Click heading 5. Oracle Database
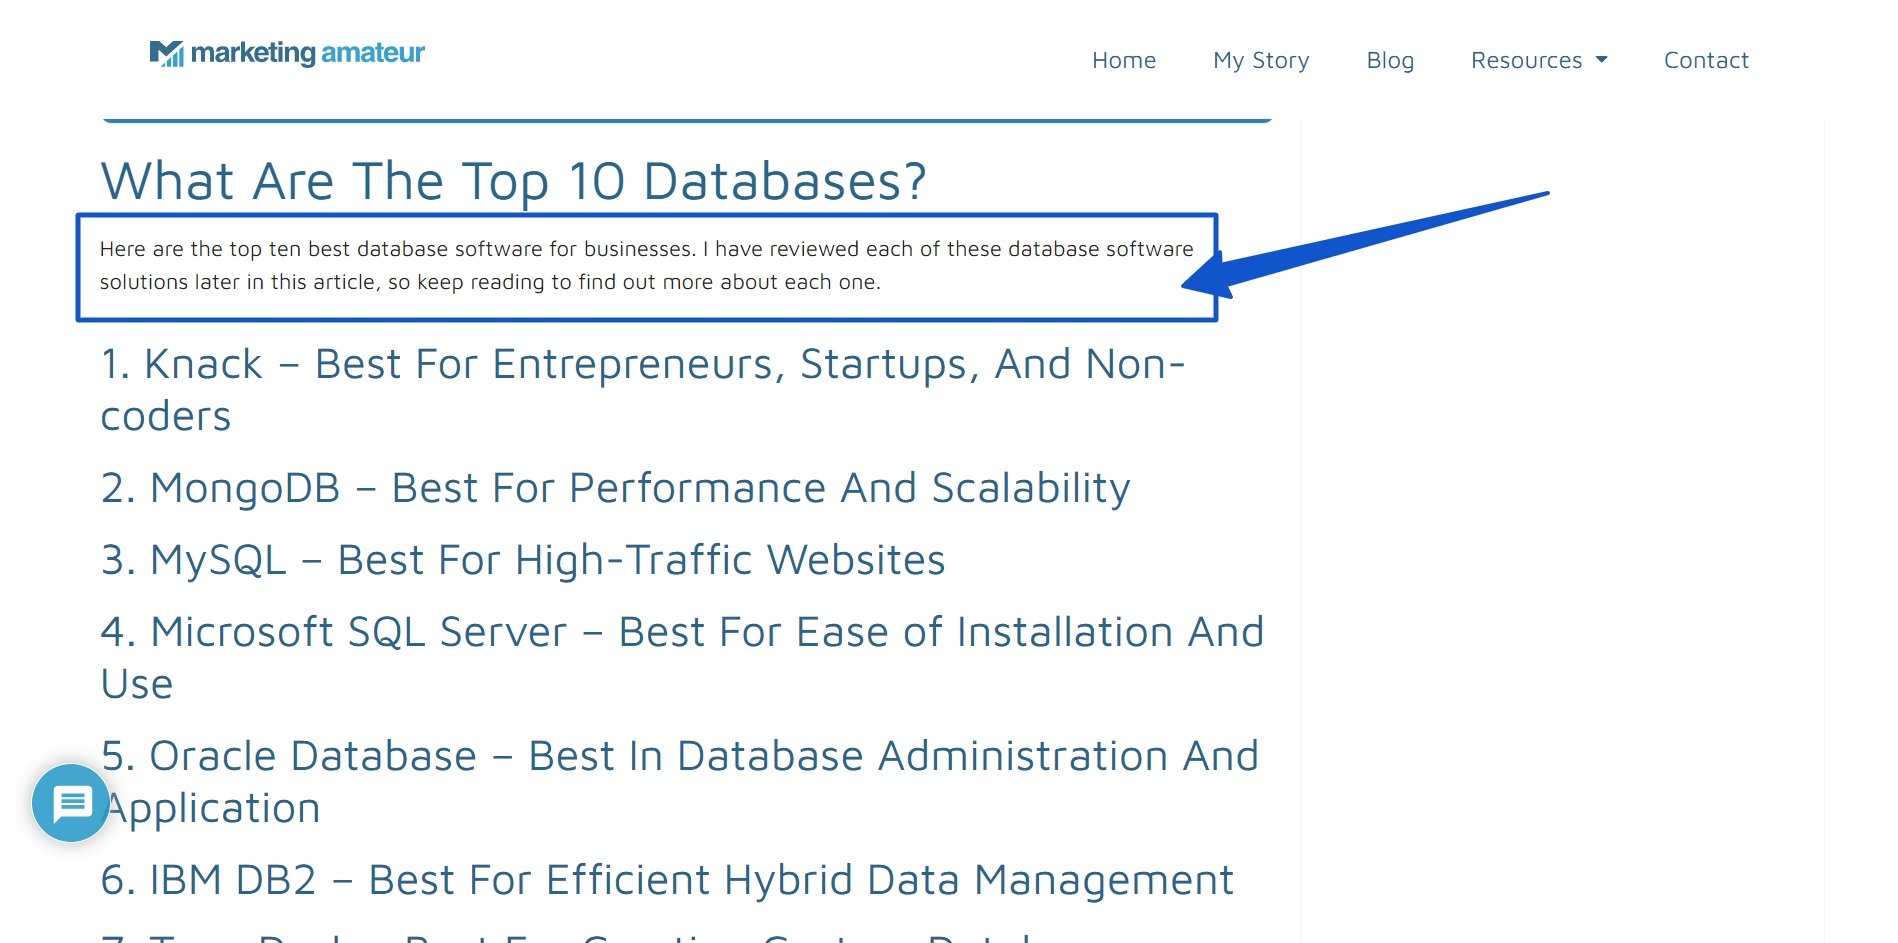This screenshot has width=1898, height=943. coord(680,782)
